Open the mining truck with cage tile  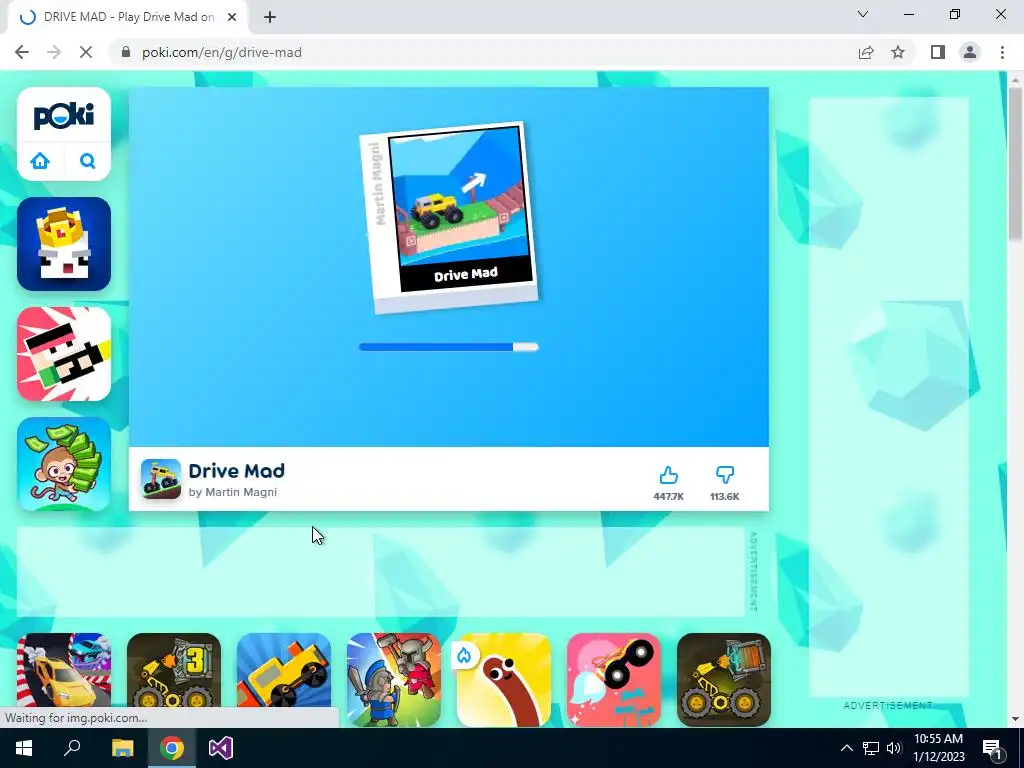[724, 679]
